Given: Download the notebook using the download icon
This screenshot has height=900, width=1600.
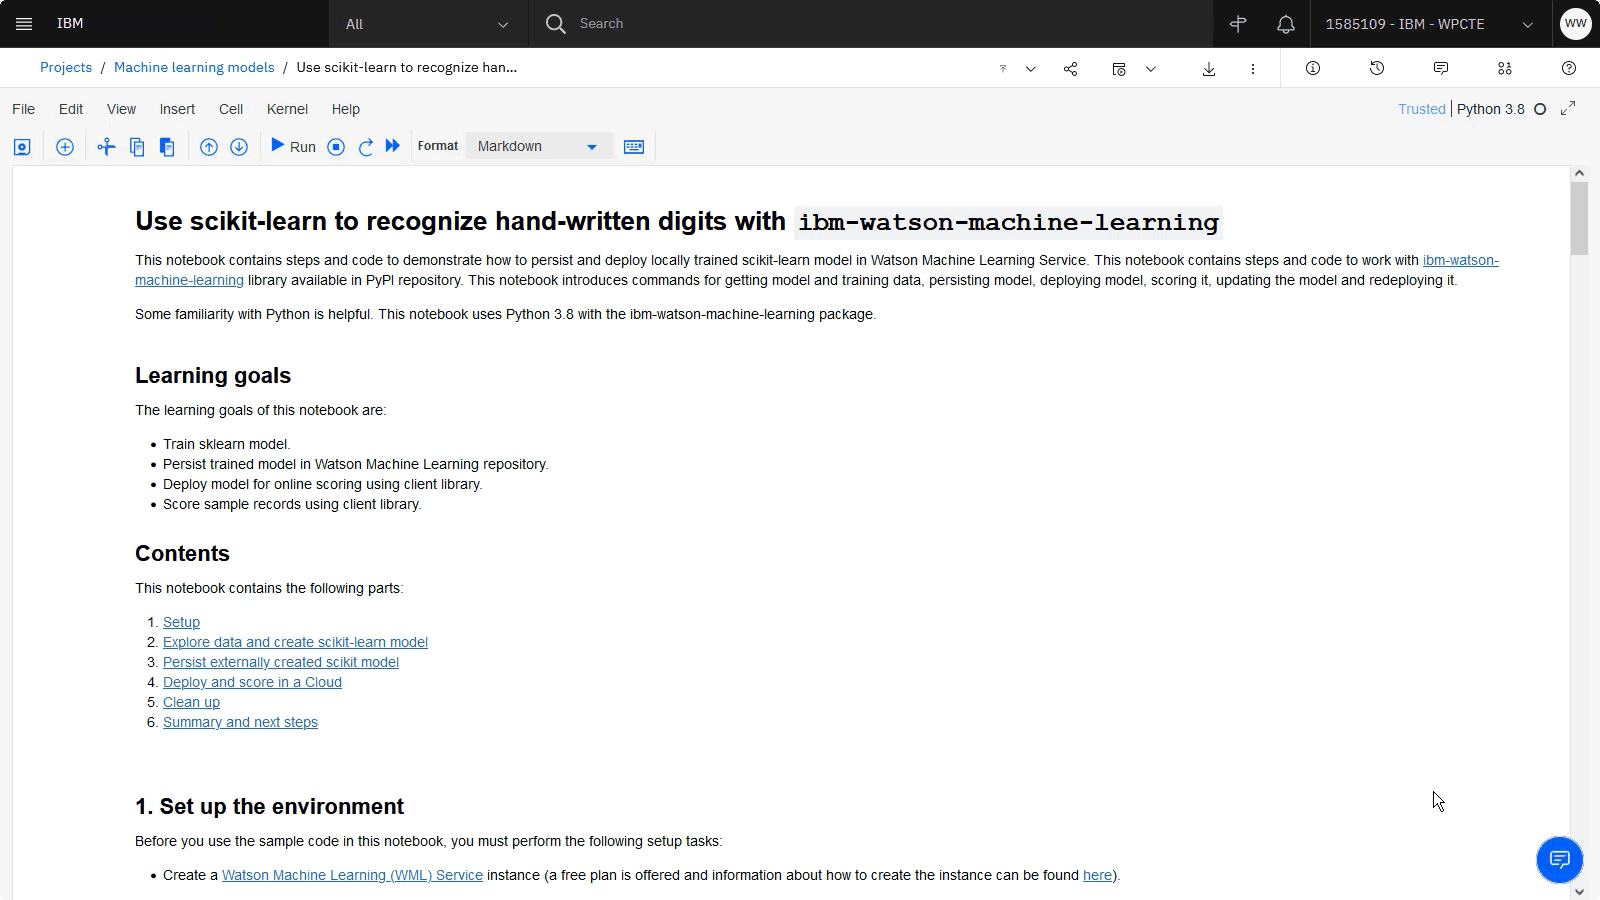Looking at the screenshot, I should pyautogui.click(x=1209, y=69).
